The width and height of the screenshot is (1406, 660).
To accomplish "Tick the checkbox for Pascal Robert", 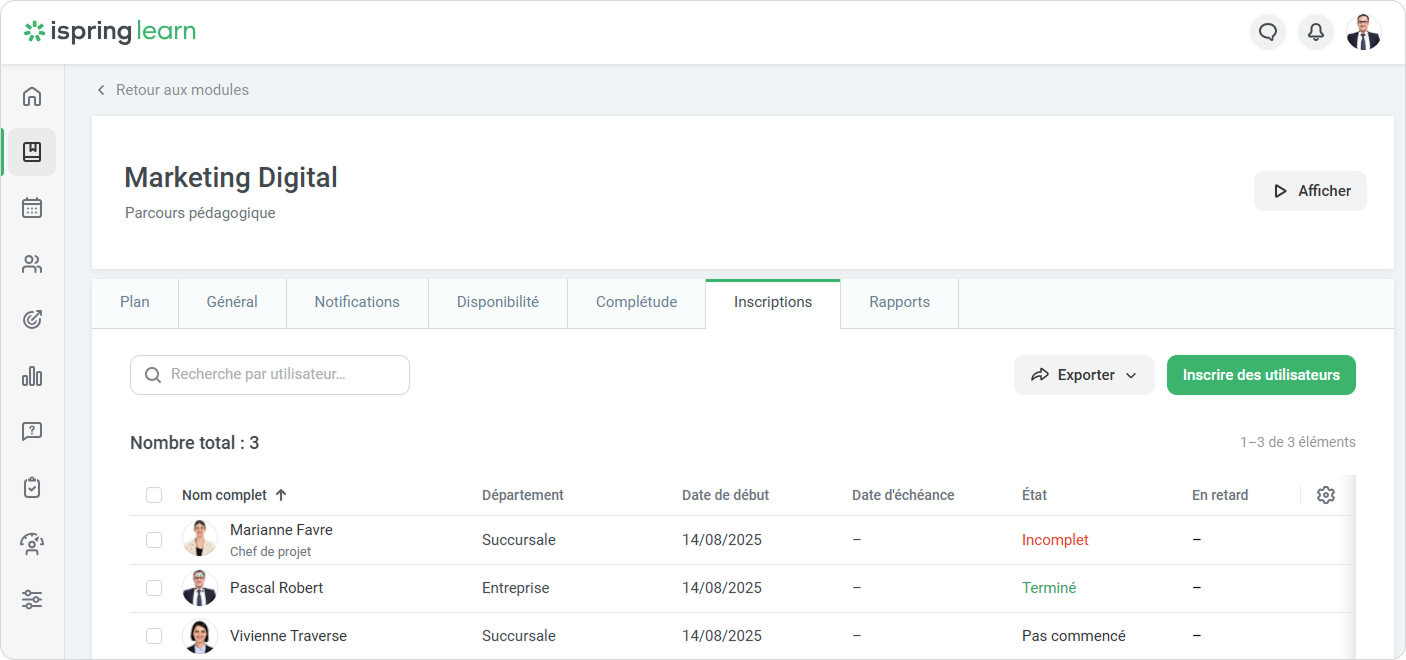I will point(154,588).
